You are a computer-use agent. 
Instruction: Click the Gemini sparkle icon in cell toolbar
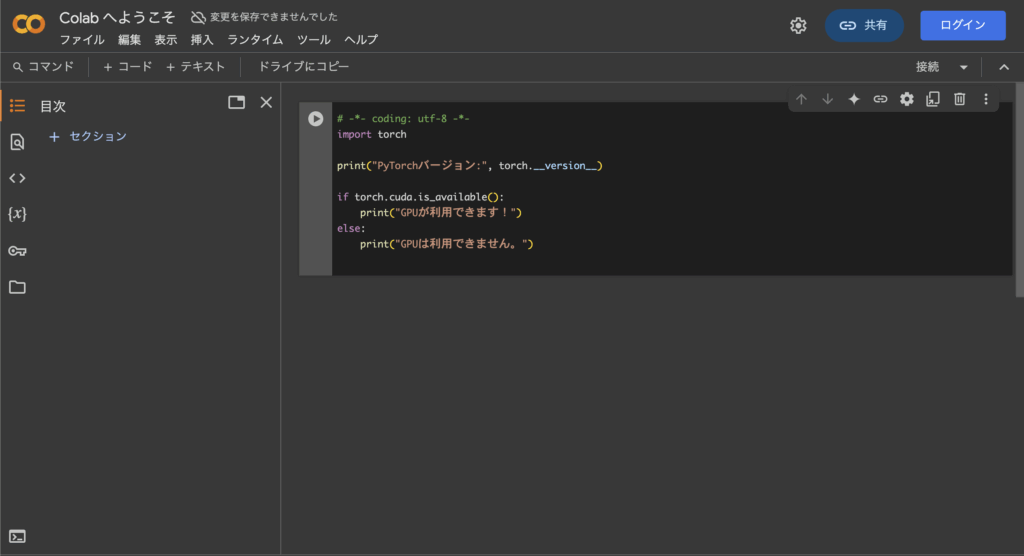coord(854,99)
